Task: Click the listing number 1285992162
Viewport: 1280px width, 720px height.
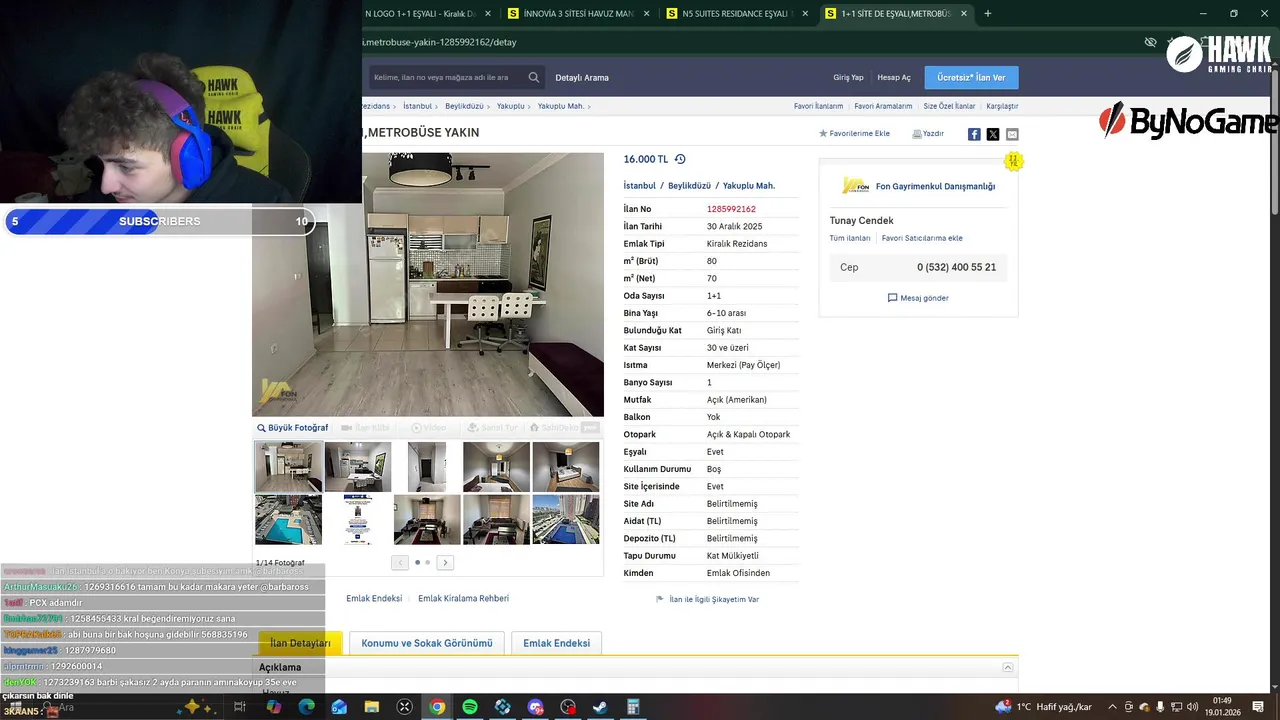Action: [731, 209]
